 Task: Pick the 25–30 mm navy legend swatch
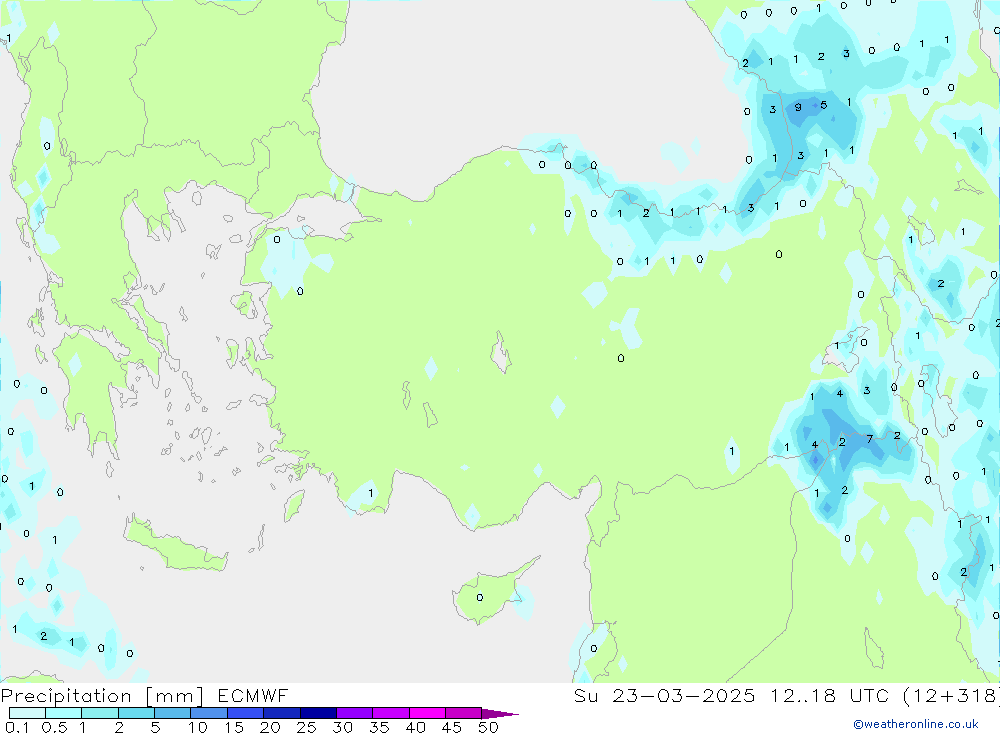point(318,713)
